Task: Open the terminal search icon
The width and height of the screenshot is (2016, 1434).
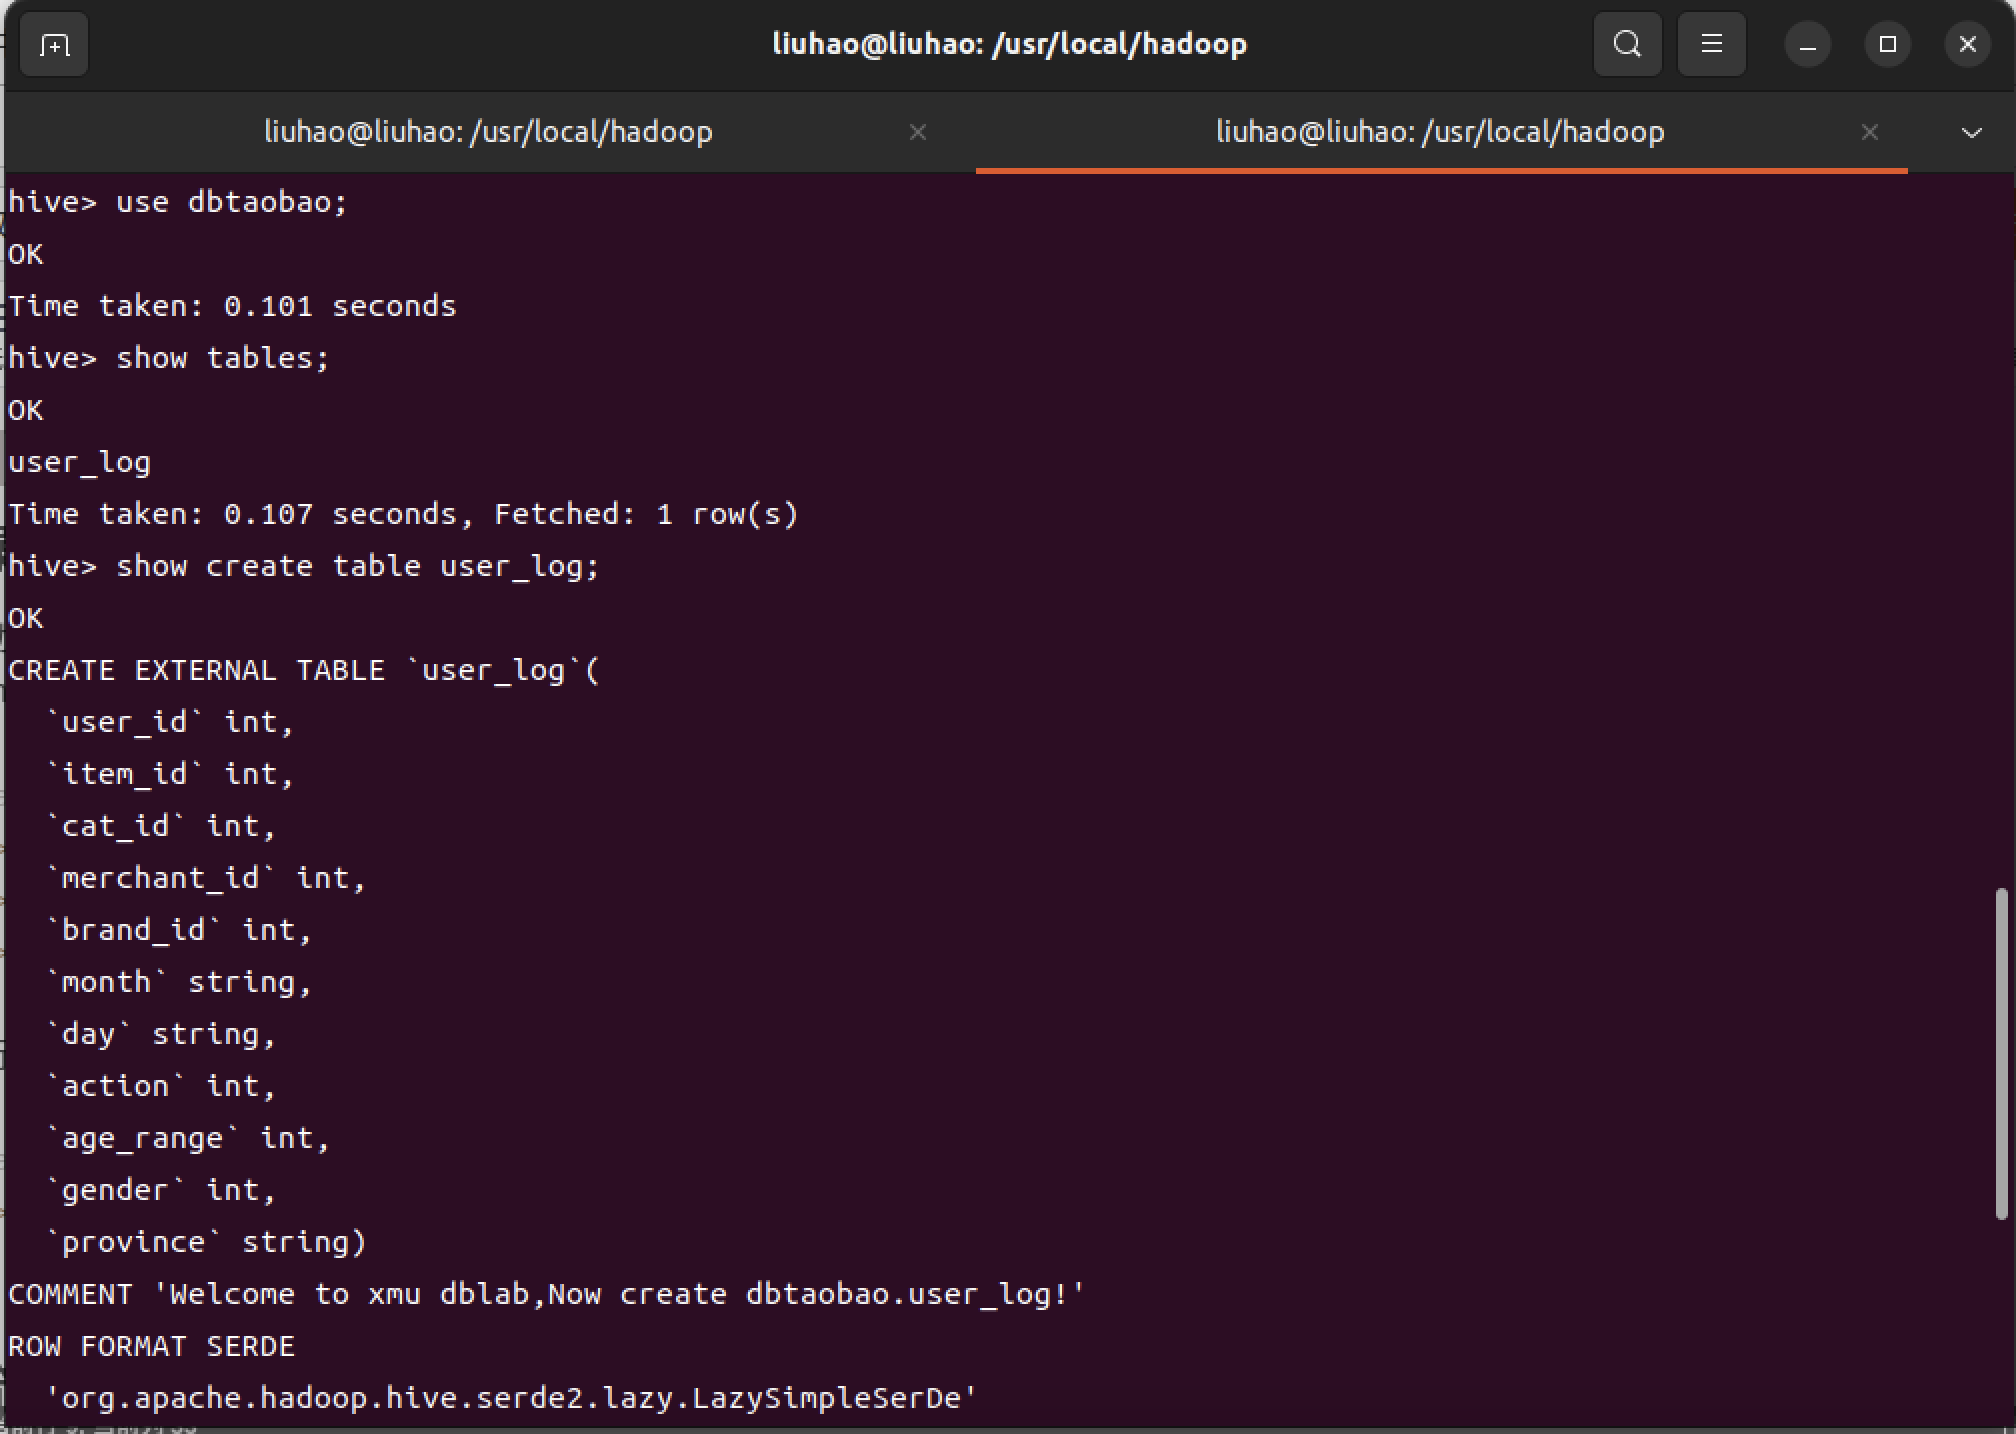Action: click(x=1627, y=44)
